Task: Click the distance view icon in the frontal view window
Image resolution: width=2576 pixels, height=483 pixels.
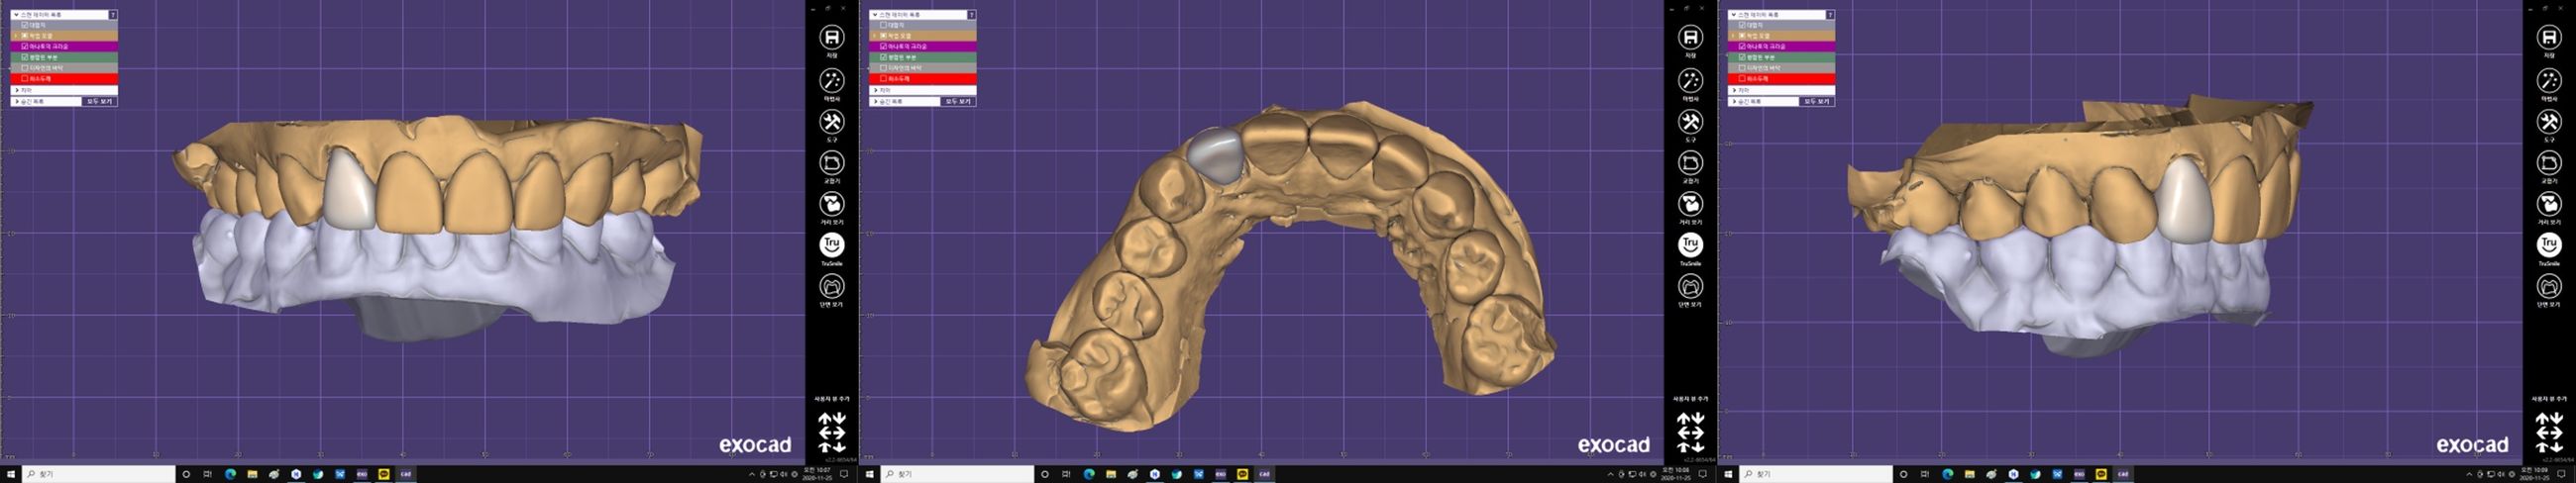Action: [831, 204]
